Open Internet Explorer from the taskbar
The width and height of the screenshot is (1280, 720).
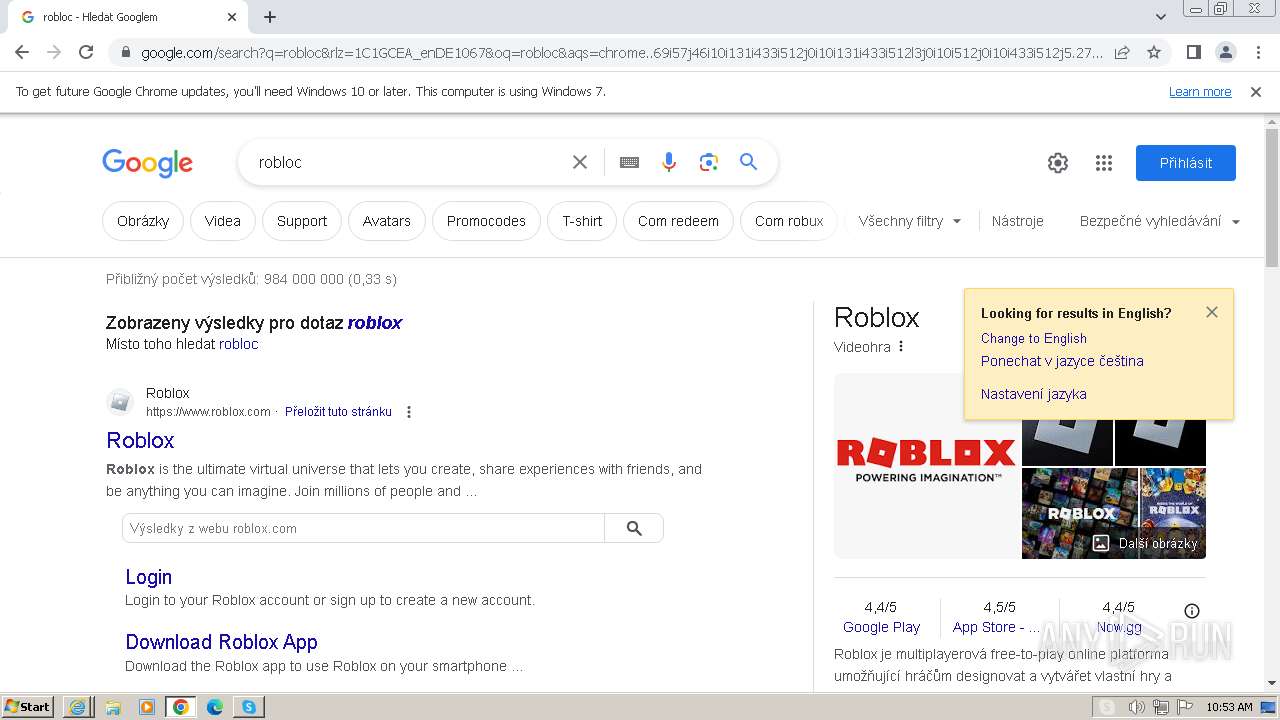(78, 707)
